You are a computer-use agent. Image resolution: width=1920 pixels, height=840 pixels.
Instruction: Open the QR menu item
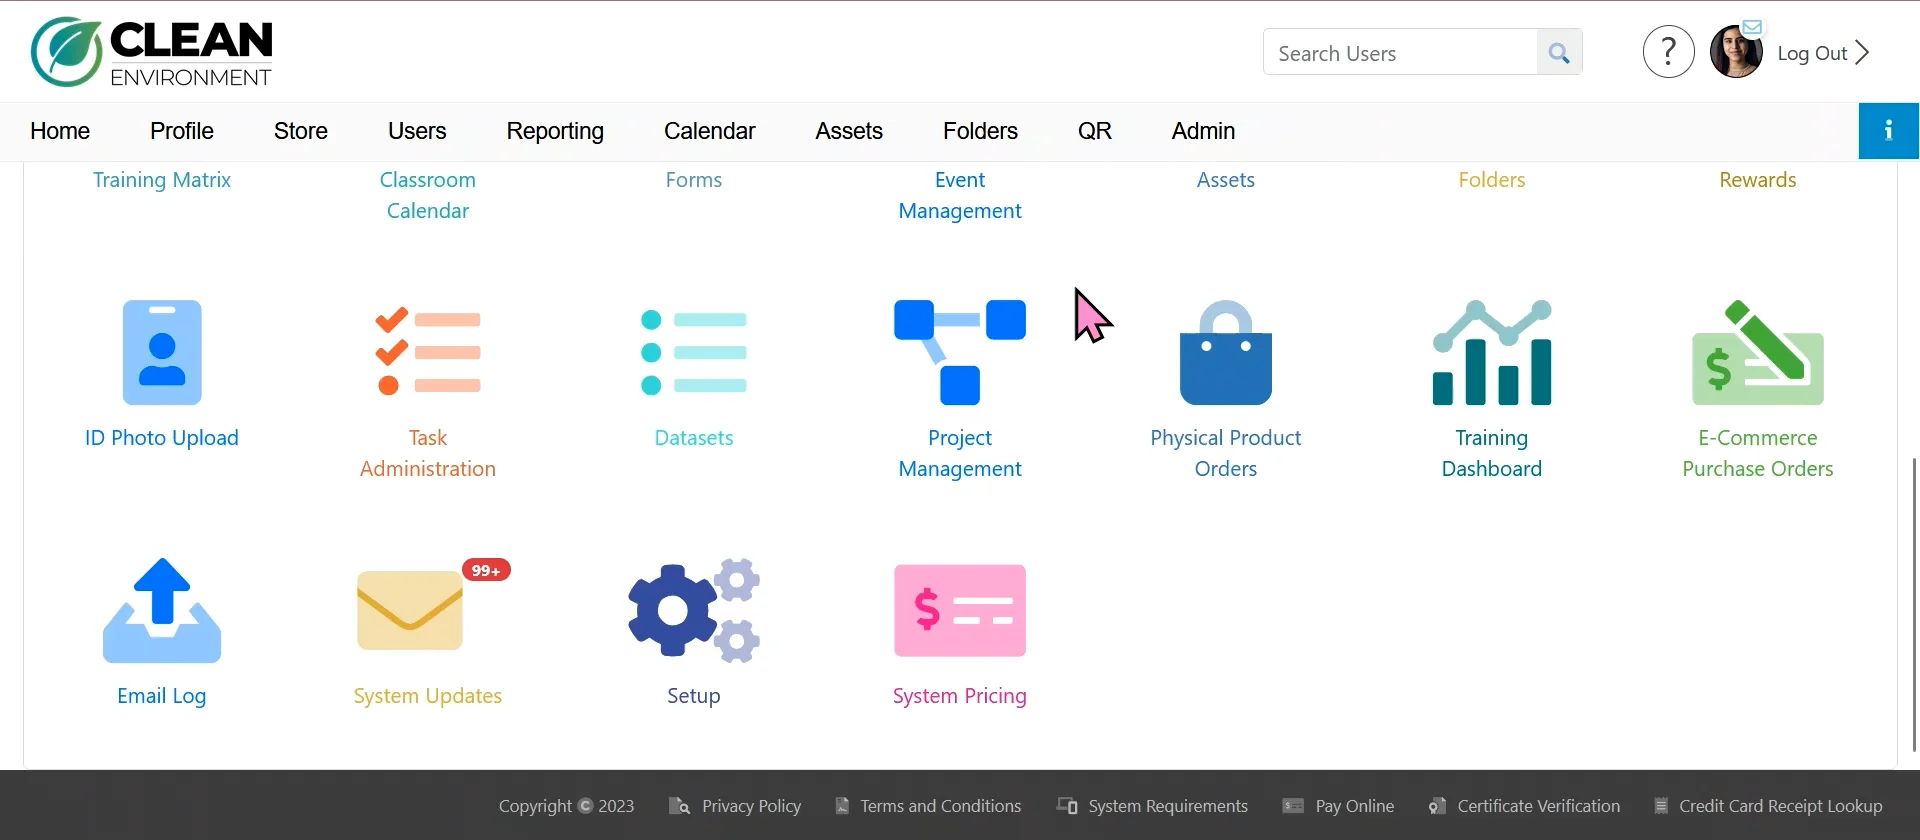1095,131
